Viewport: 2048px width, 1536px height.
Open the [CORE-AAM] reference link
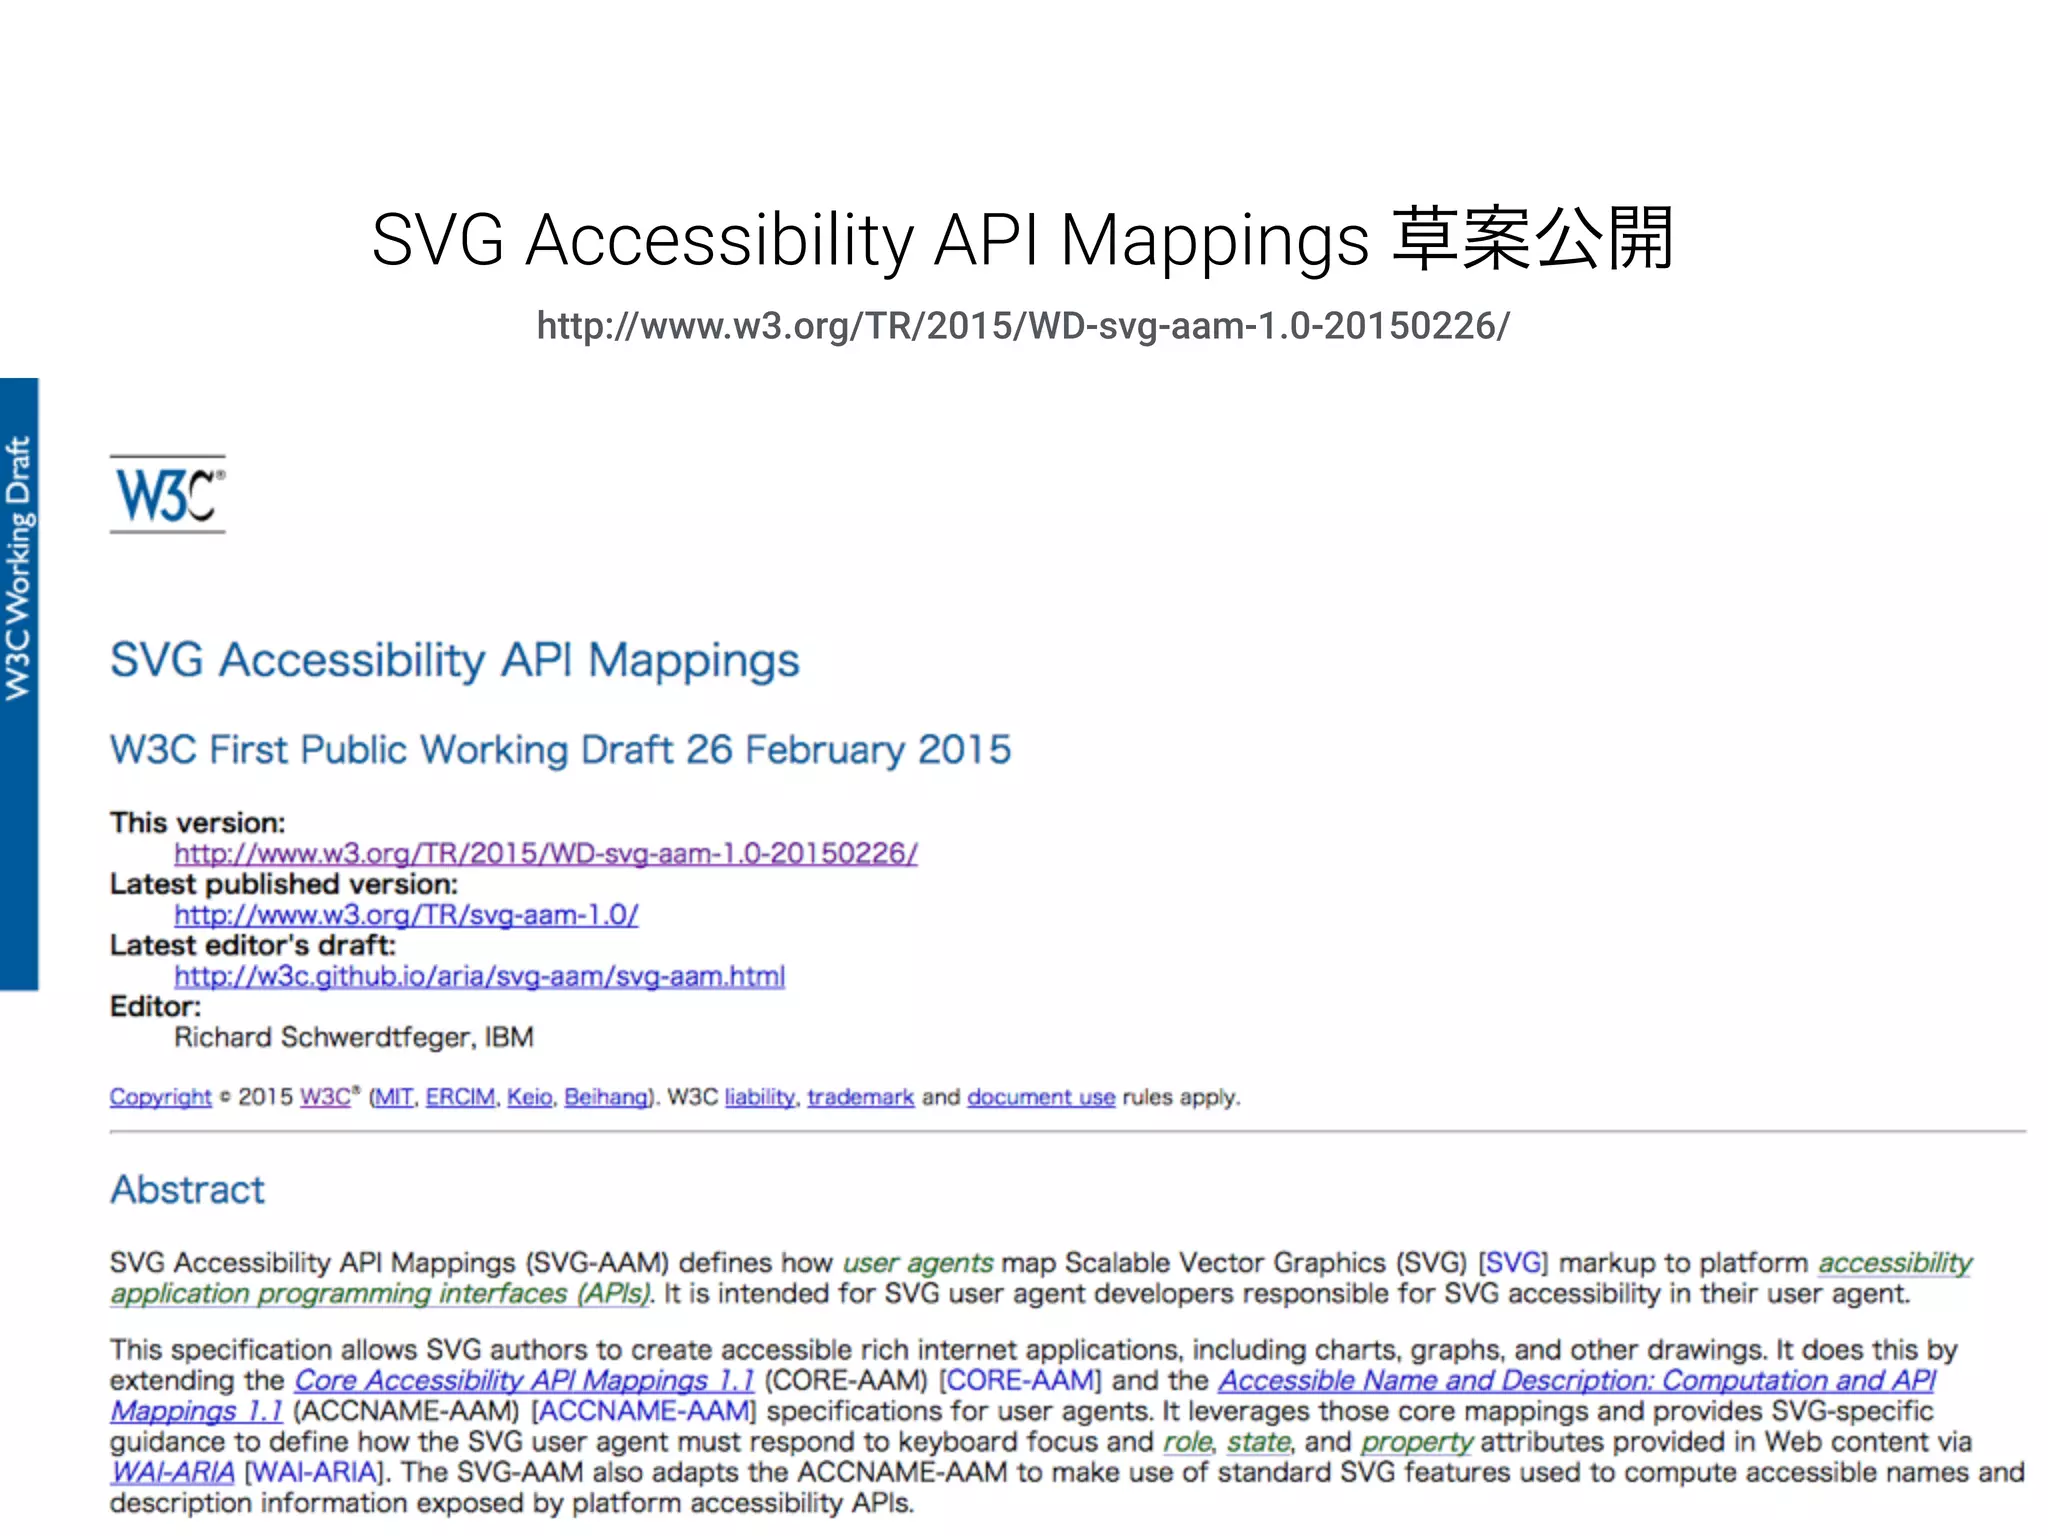click(1020, 1381)
